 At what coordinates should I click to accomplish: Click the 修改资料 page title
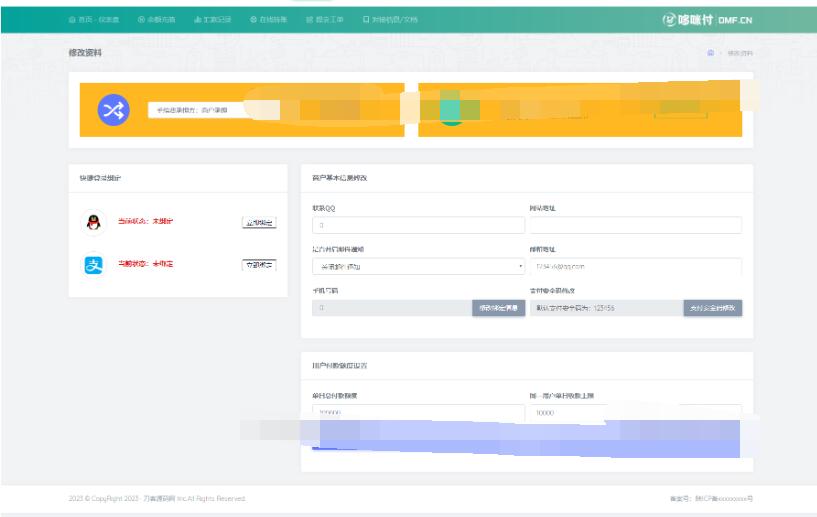tap(85, 53)
